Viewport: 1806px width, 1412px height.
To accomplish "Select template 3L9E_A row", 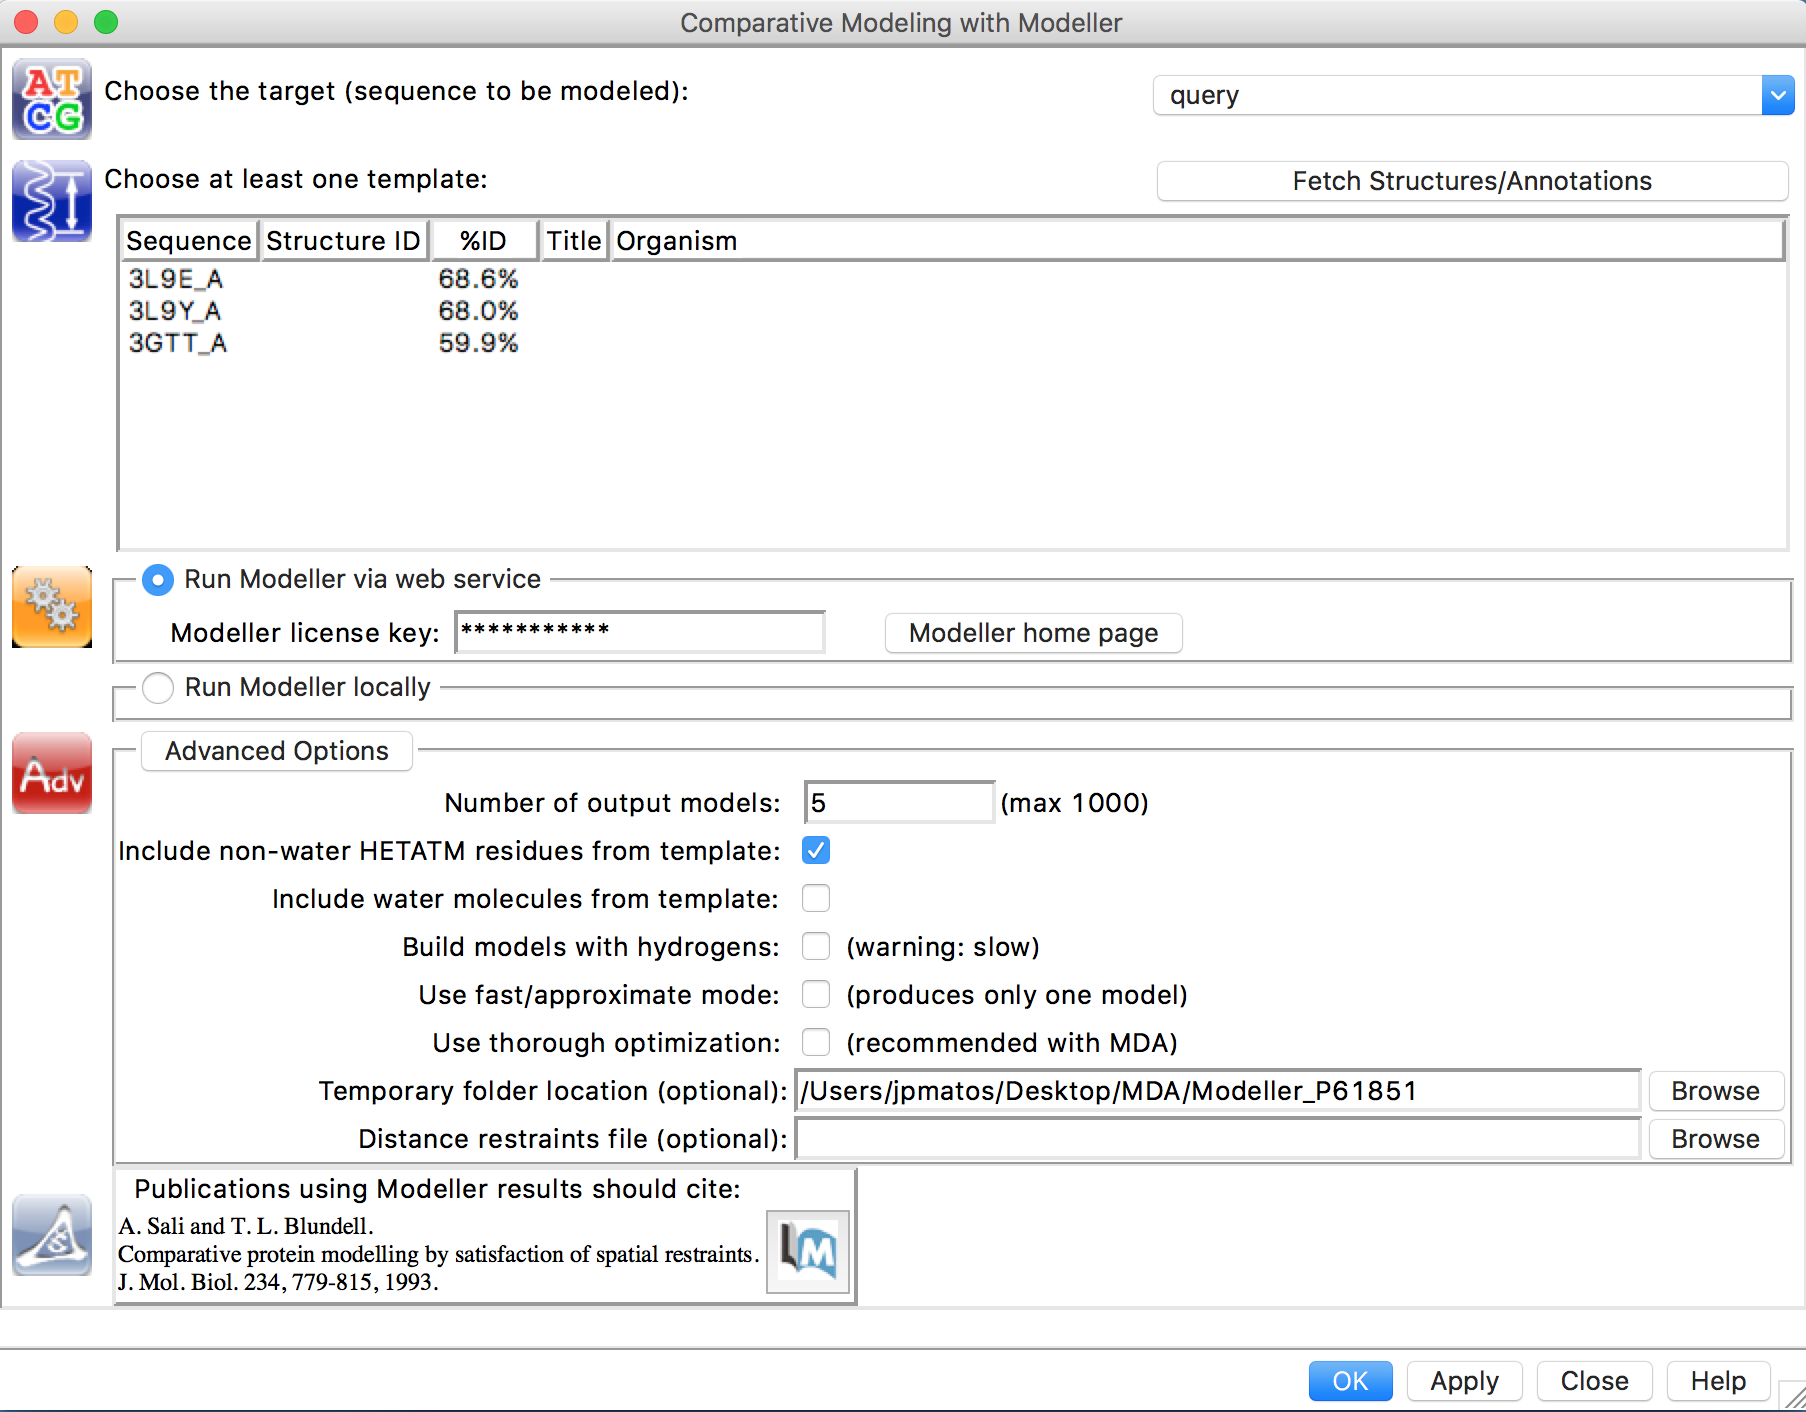I will pyautogui.click(x=952, y=279).
